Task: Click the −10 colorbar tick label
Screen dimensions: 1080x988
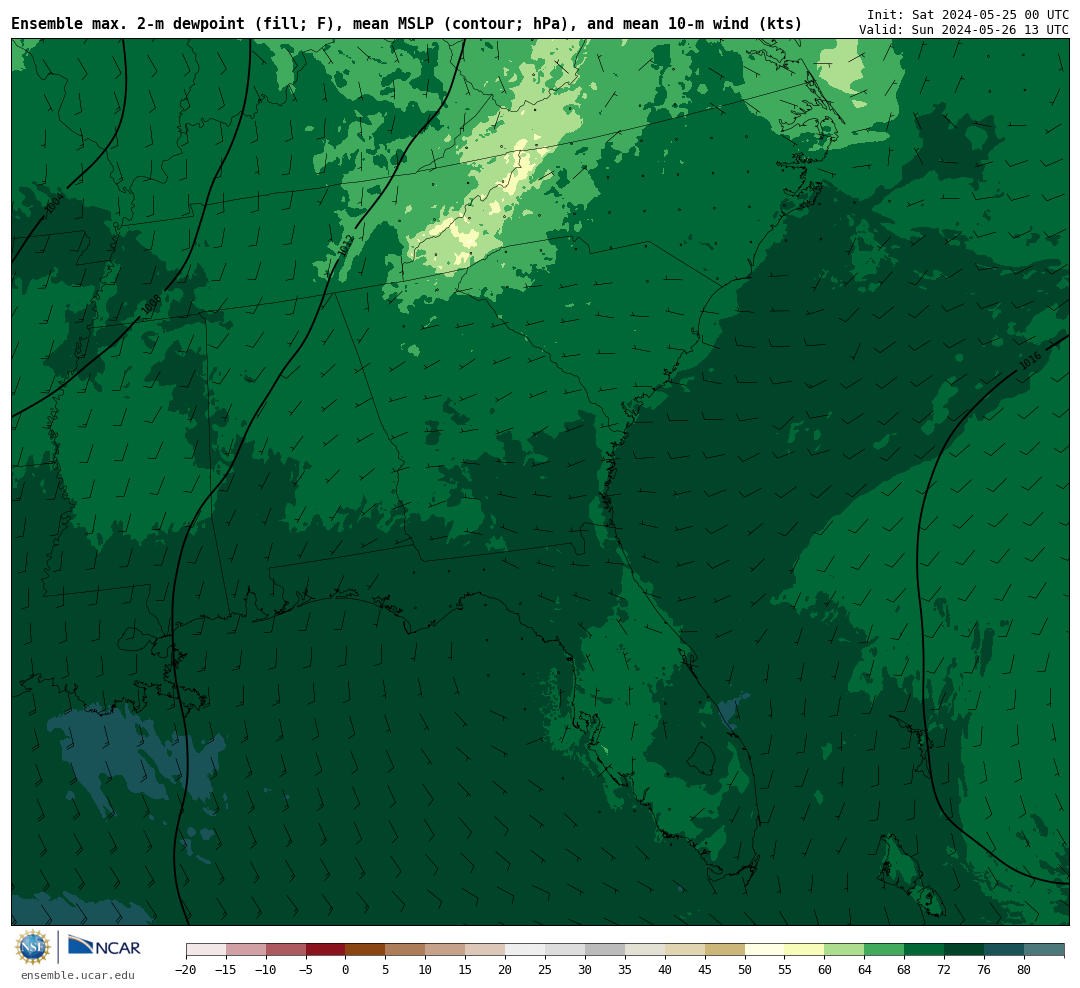Action: click(266, 970)
